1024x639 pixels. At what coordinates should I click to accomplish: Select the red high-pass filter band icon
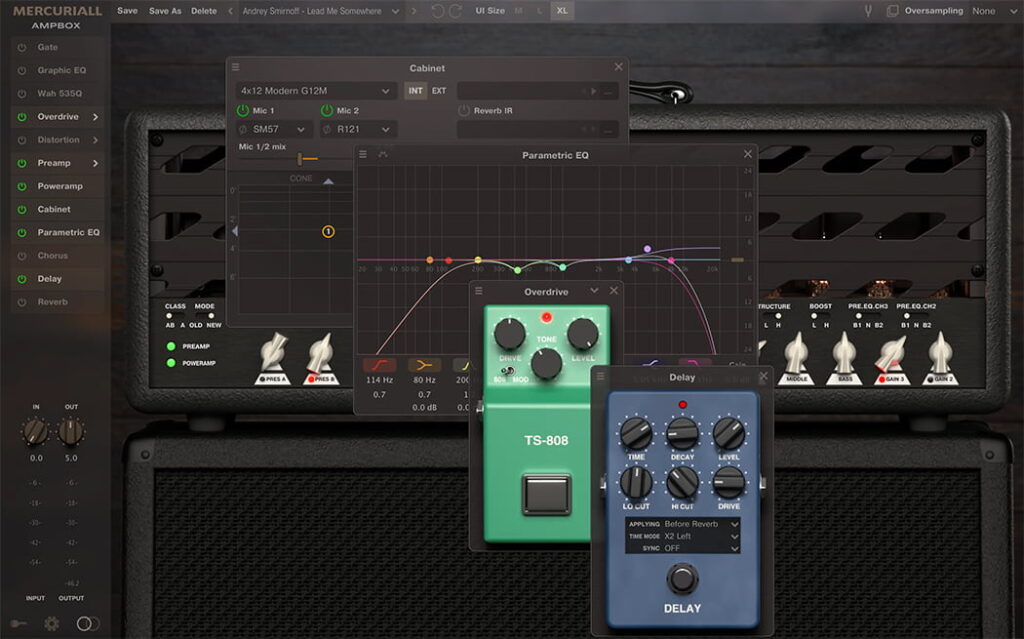point(379,365)
